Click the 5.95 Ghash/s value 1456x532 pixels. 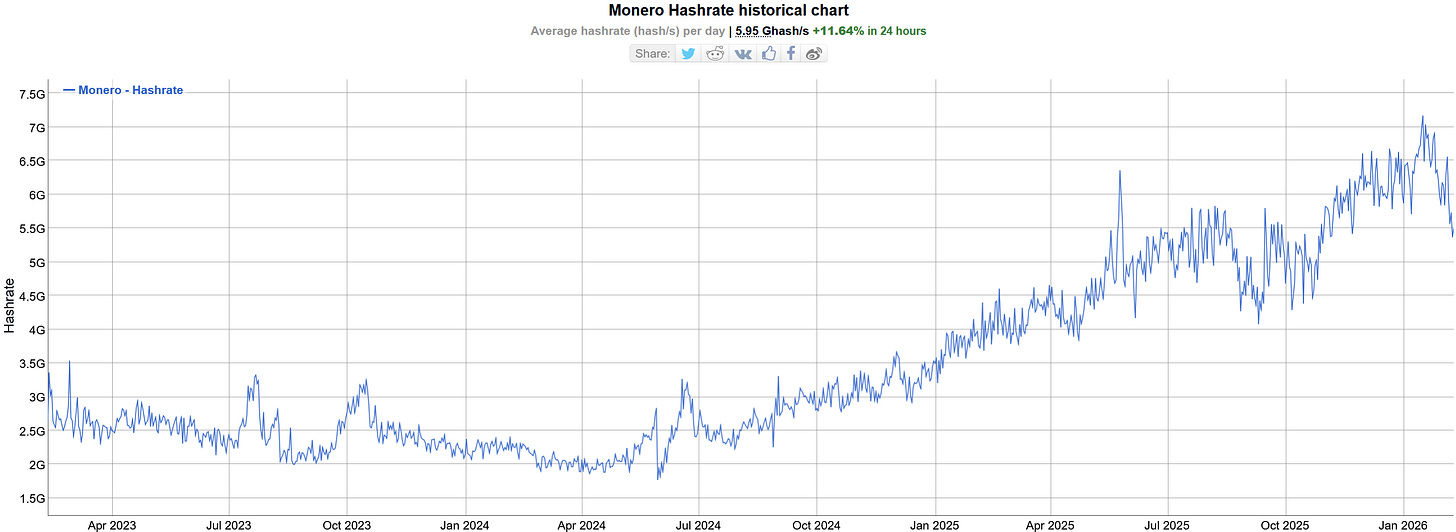[x=771, y=31]
